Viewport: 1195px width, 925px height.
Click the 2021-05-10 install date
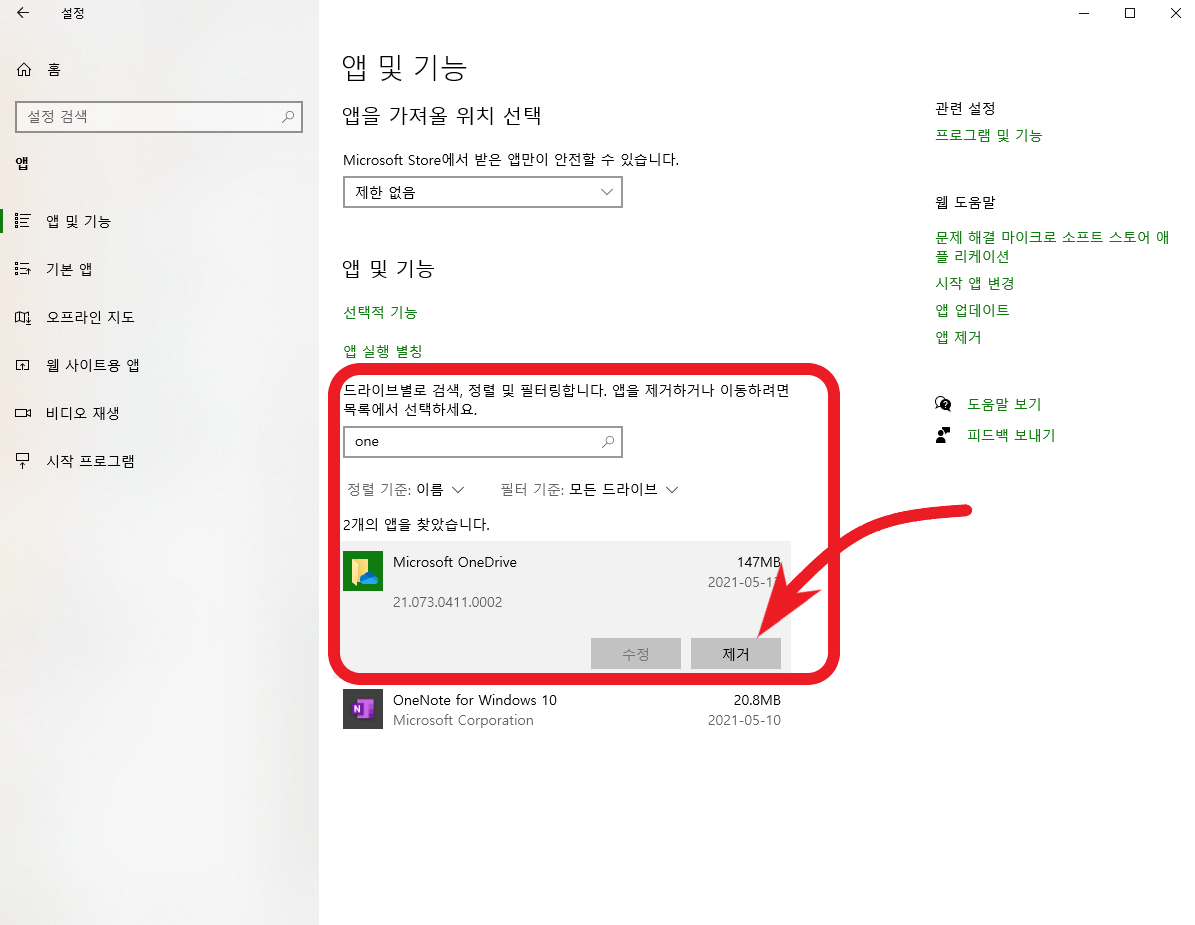coord(744,720)
